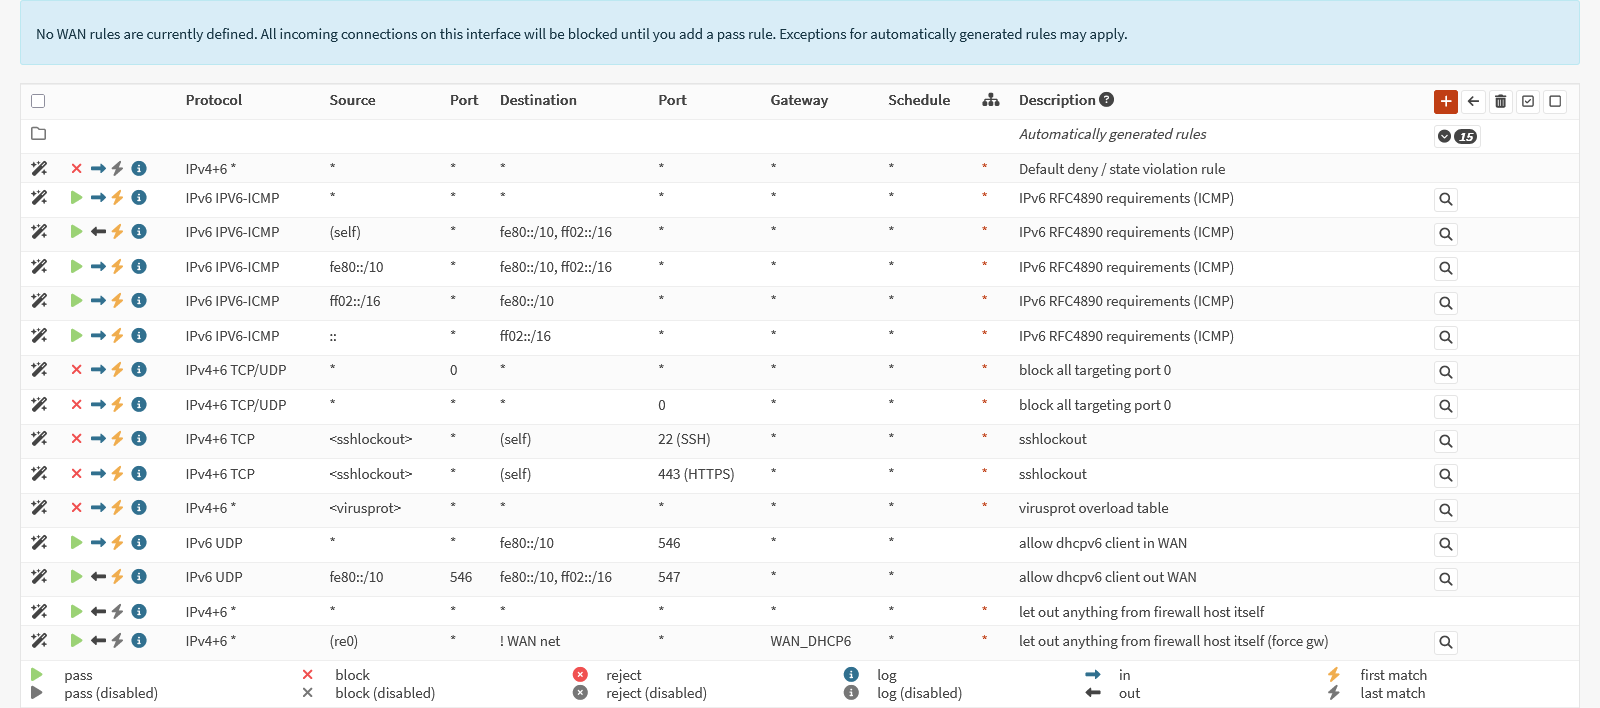The image size is (1600, 708).
Task: Click the red add rule plus button
Action: [x=1445, y=101]
